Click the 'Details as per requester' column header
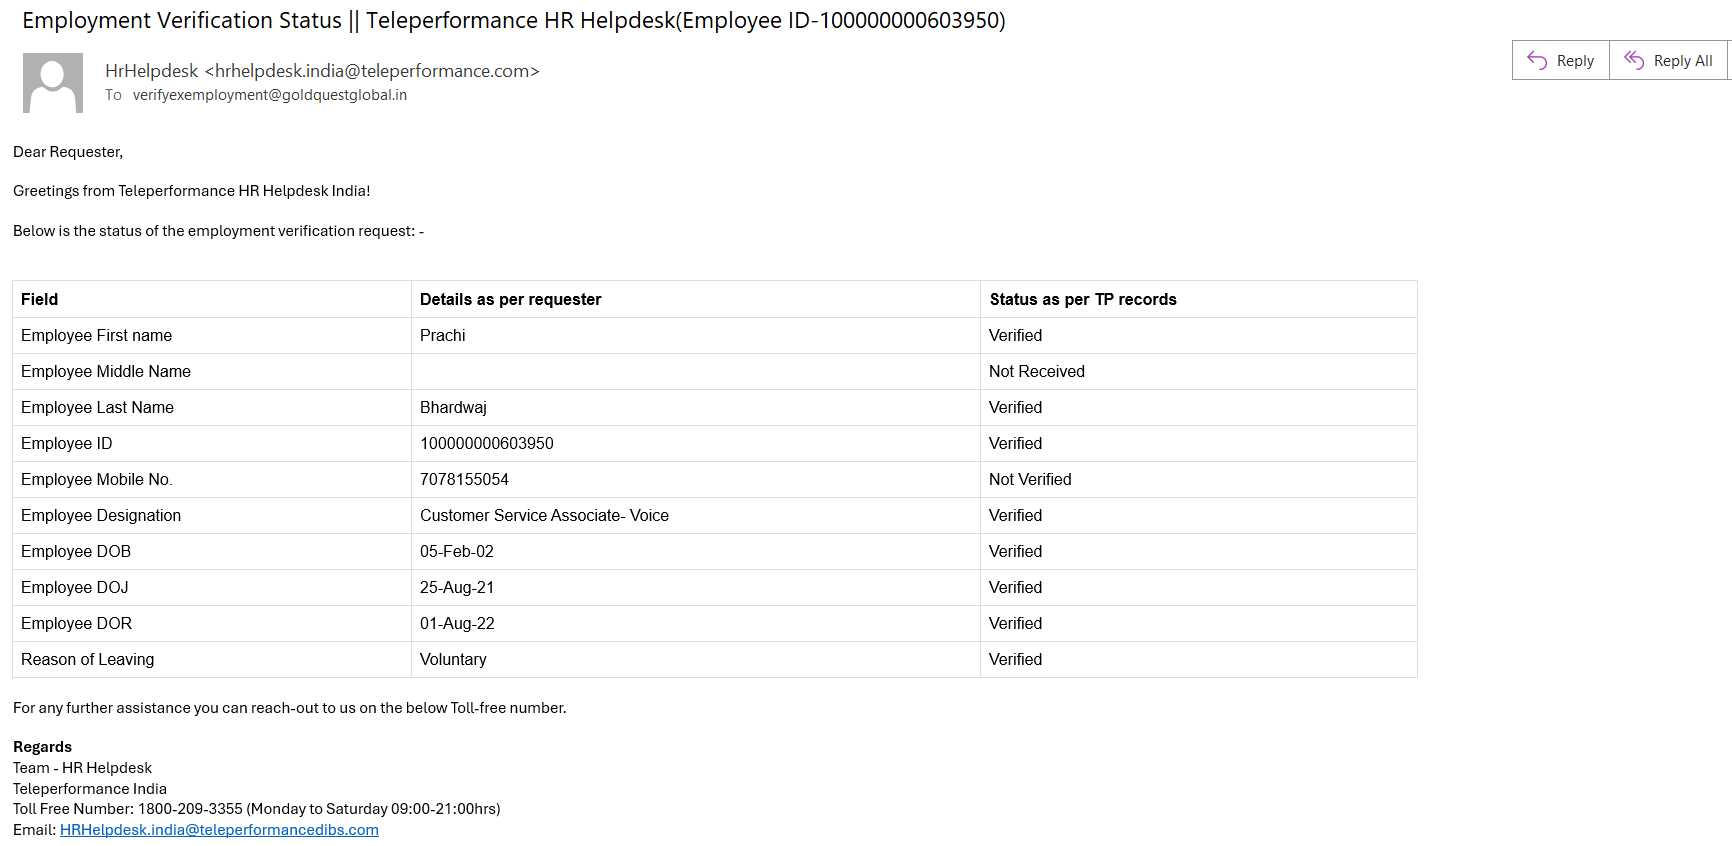 510,300
